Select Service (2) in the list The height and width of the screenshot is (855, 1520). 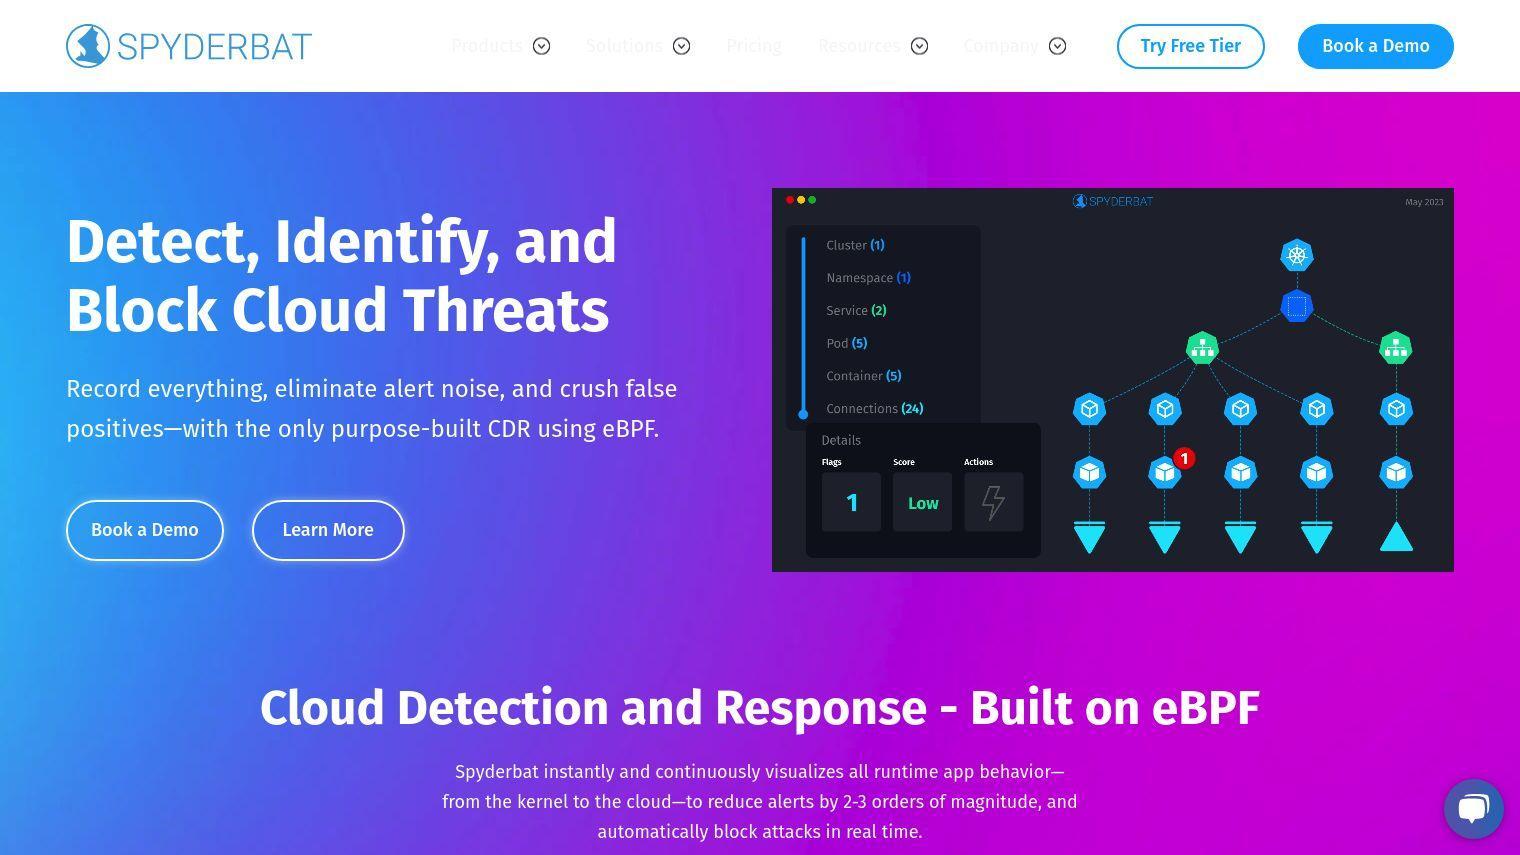tap(856, 311)
